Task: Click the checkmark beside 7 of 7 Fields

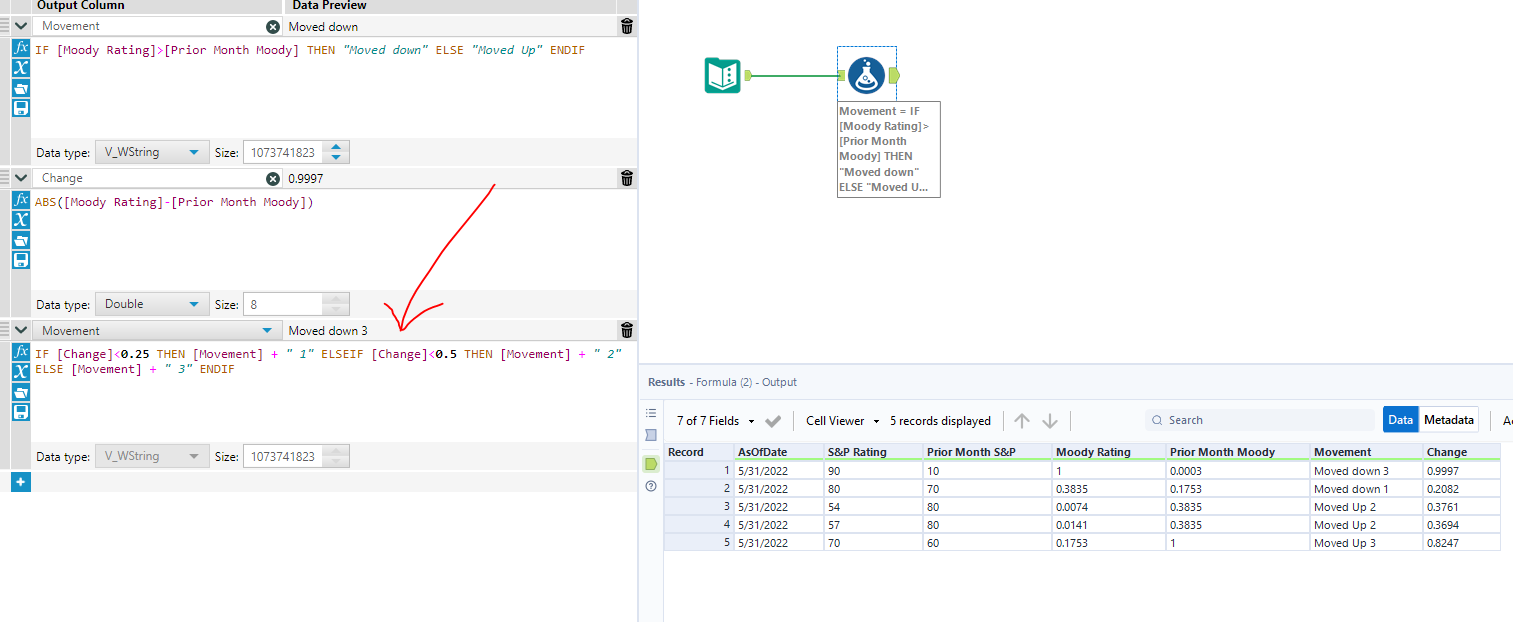Action: [x=772, y=420]
